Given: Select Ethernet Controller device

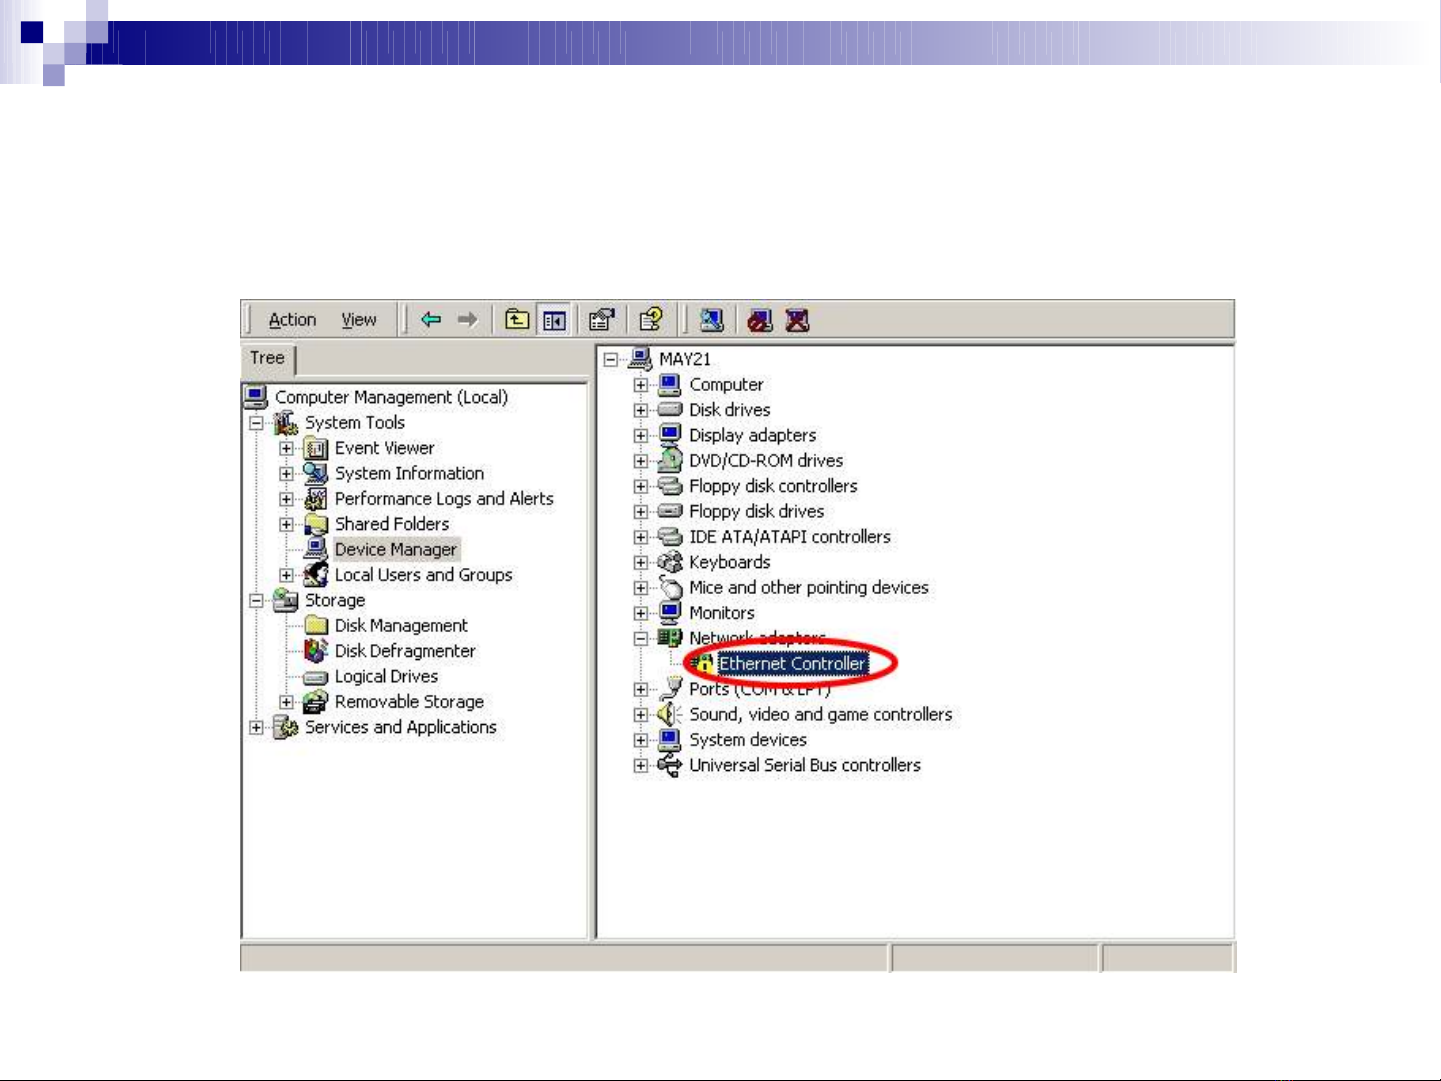Looking at the screenshot, I should click(x=791, y=664).
